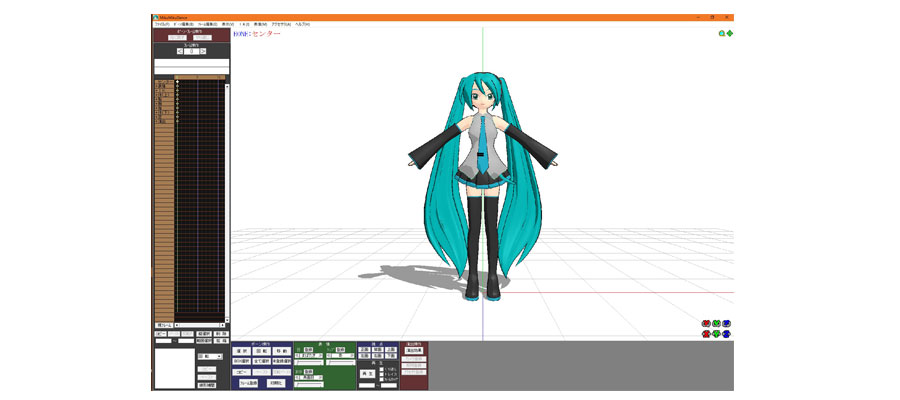Toggle the bottom checkbox in 再生 panel
900x400 pixels.
pos(382,379)
